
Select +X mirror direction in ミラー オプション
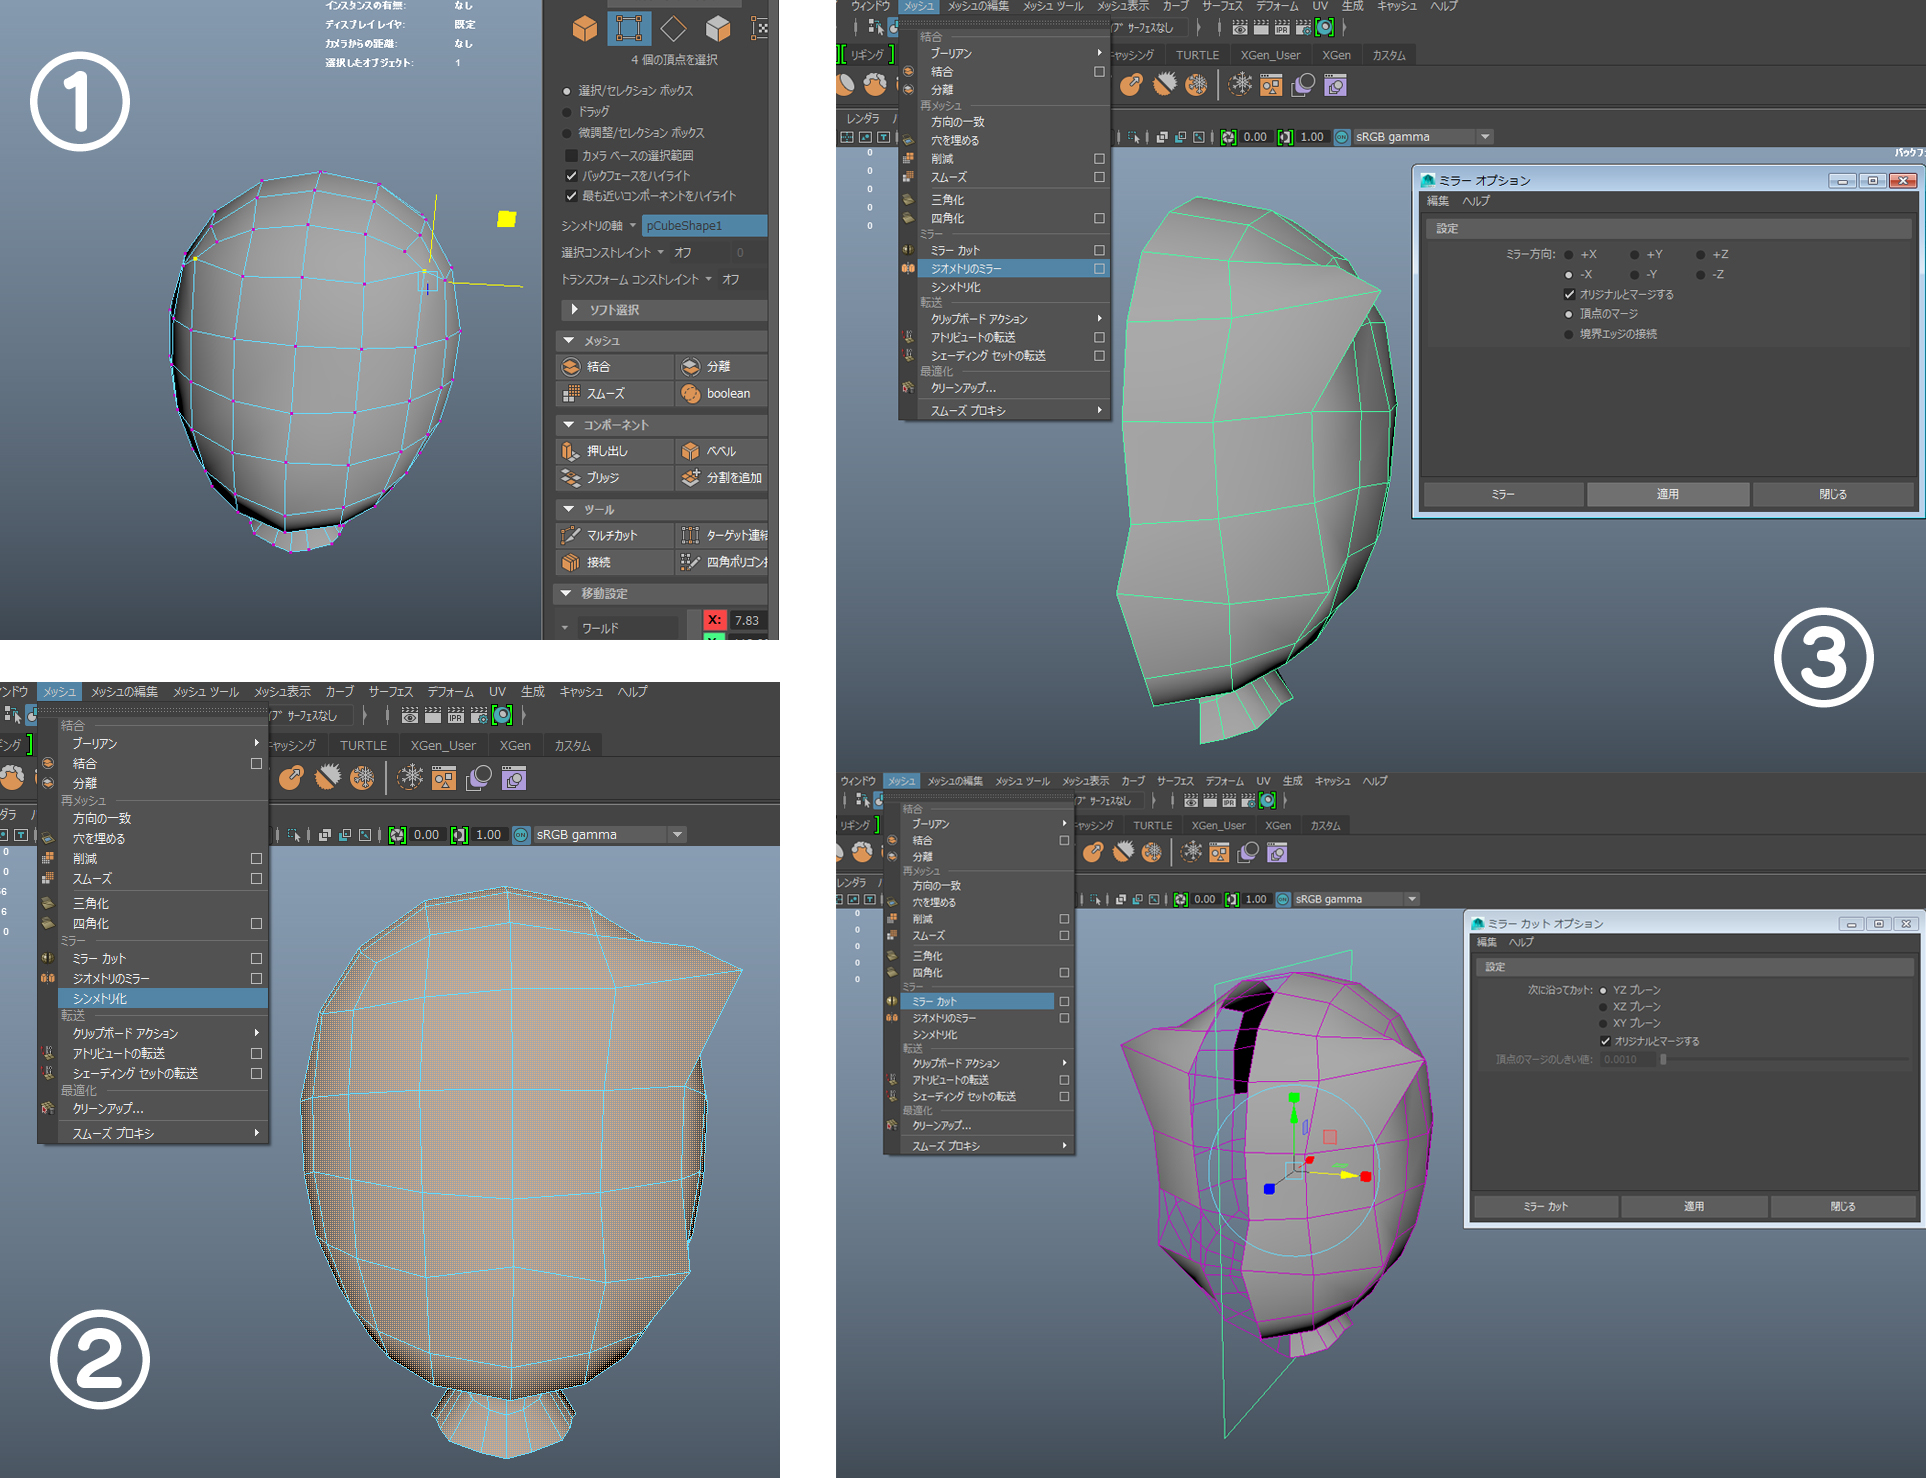click(x=1569, y=255)
